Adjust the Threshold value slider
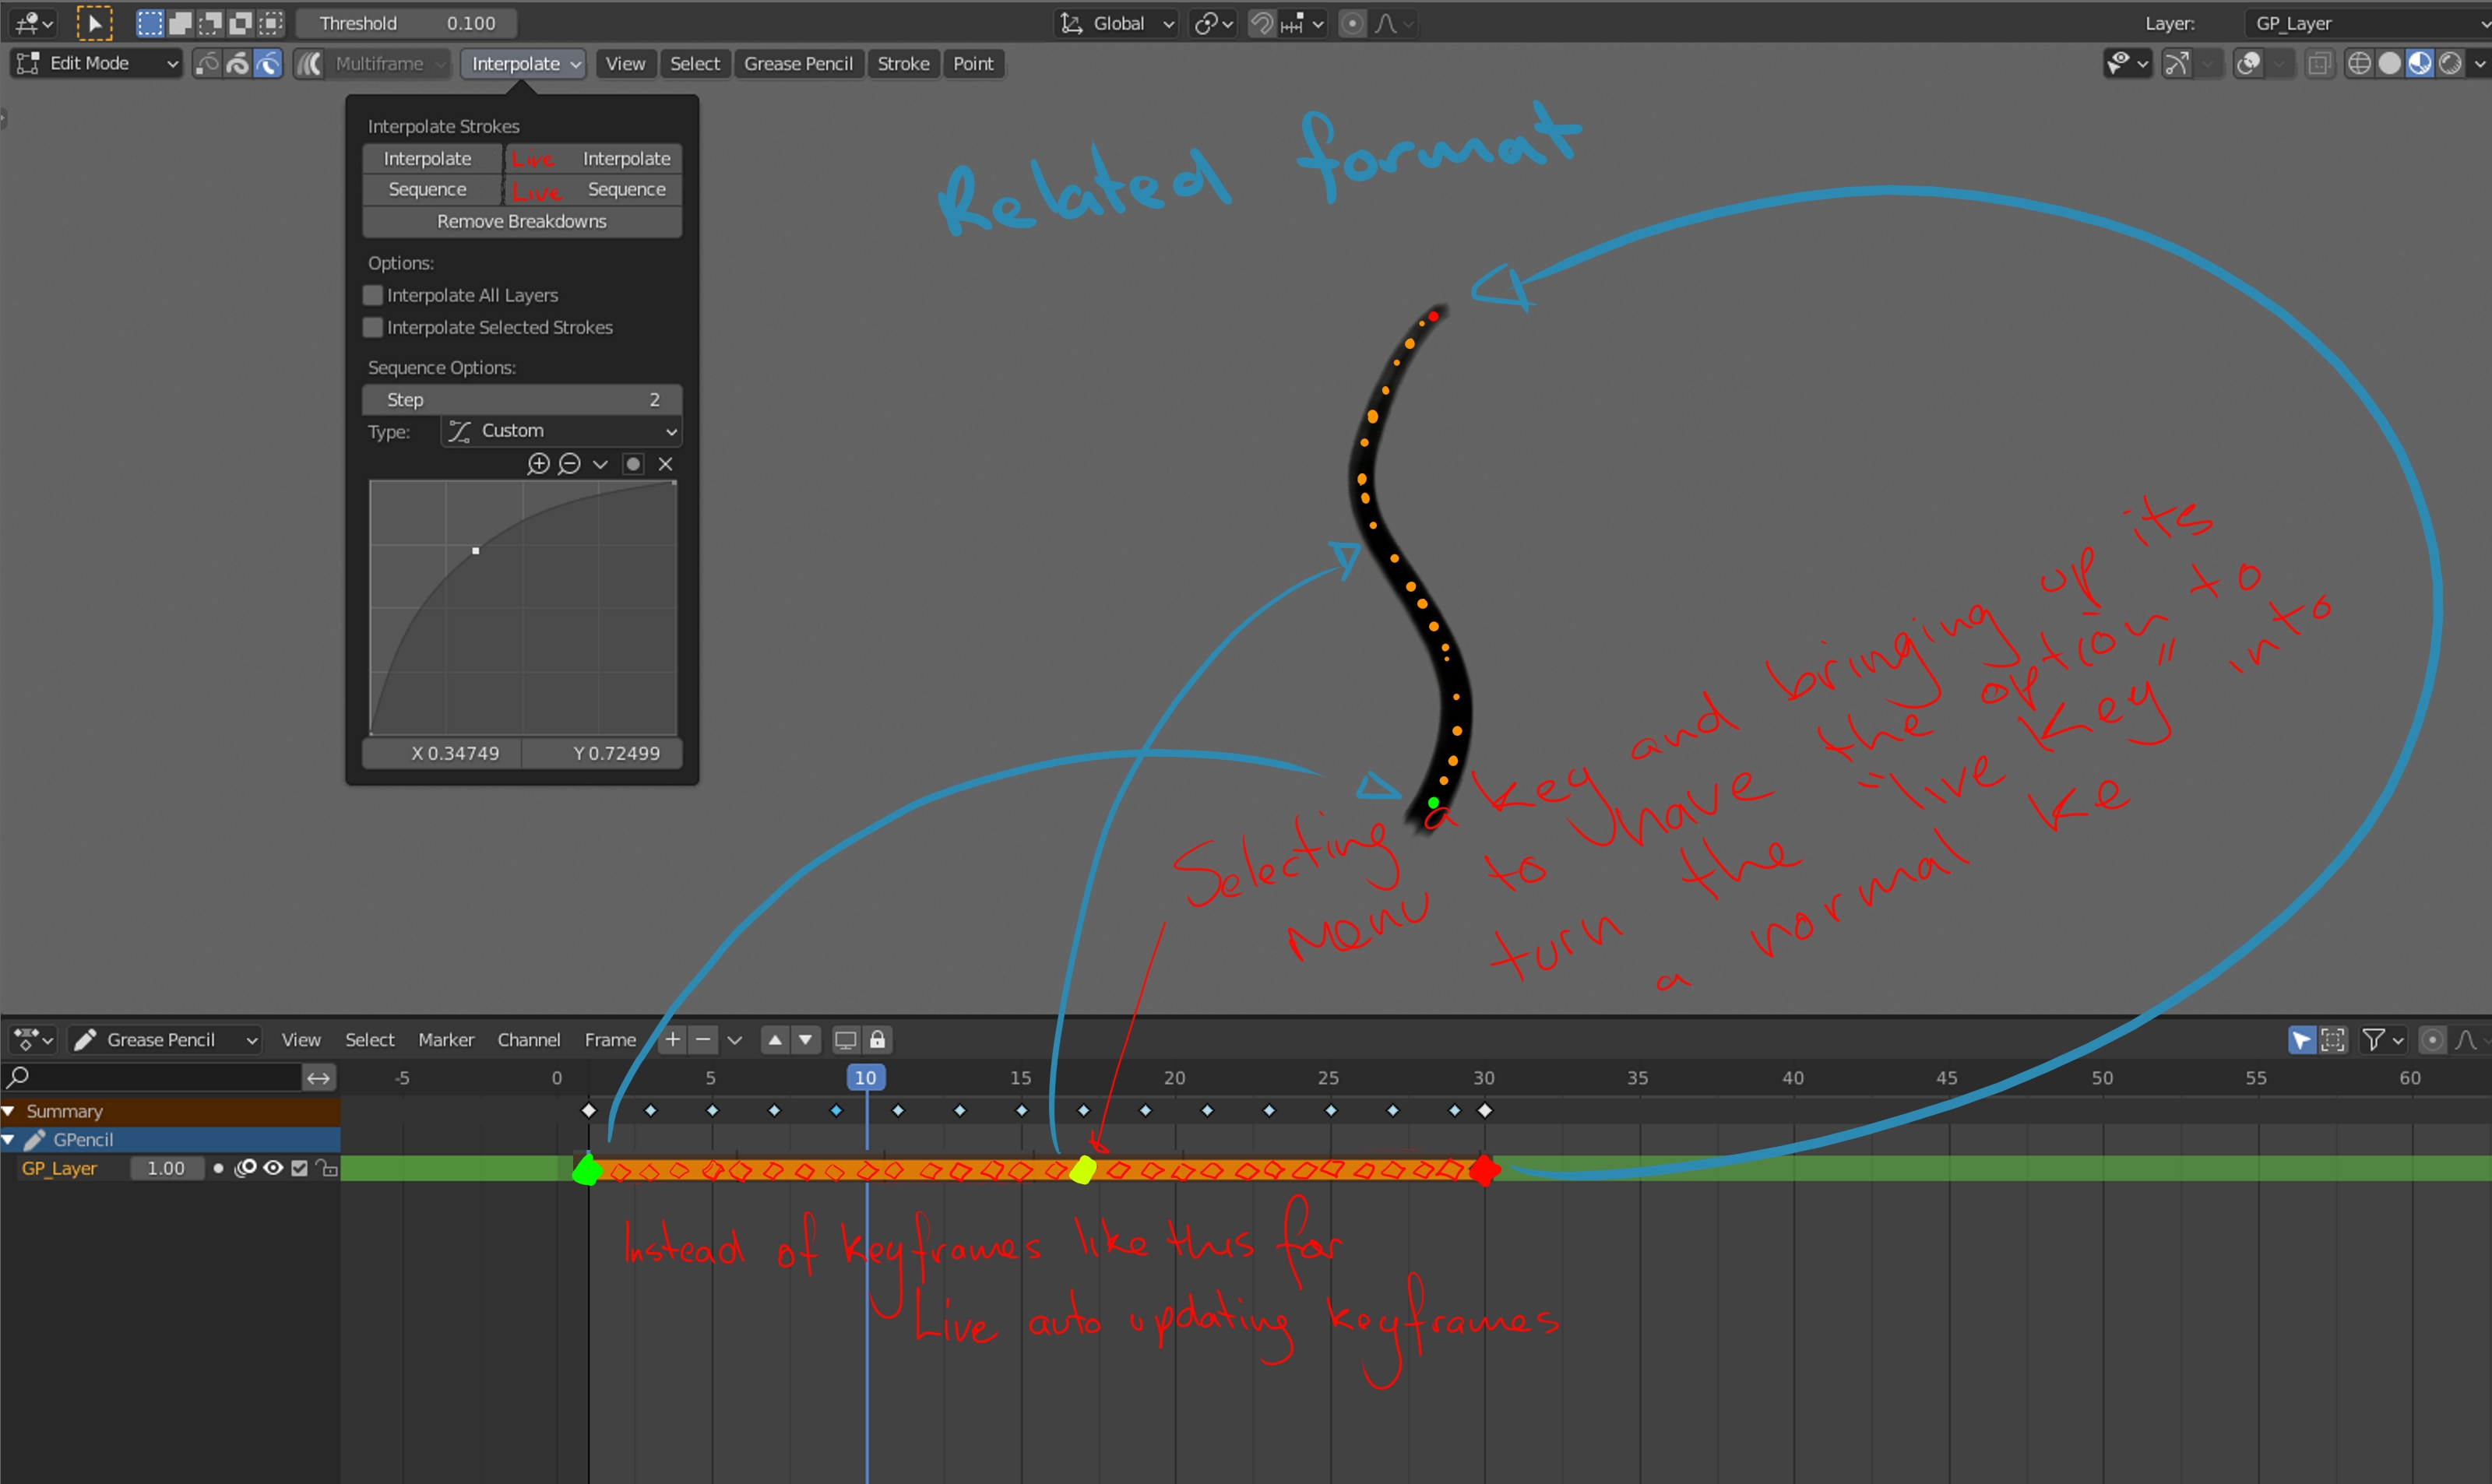Image resolution: width=2492 pixels, height=1484 pixels. tap(406, 23)
